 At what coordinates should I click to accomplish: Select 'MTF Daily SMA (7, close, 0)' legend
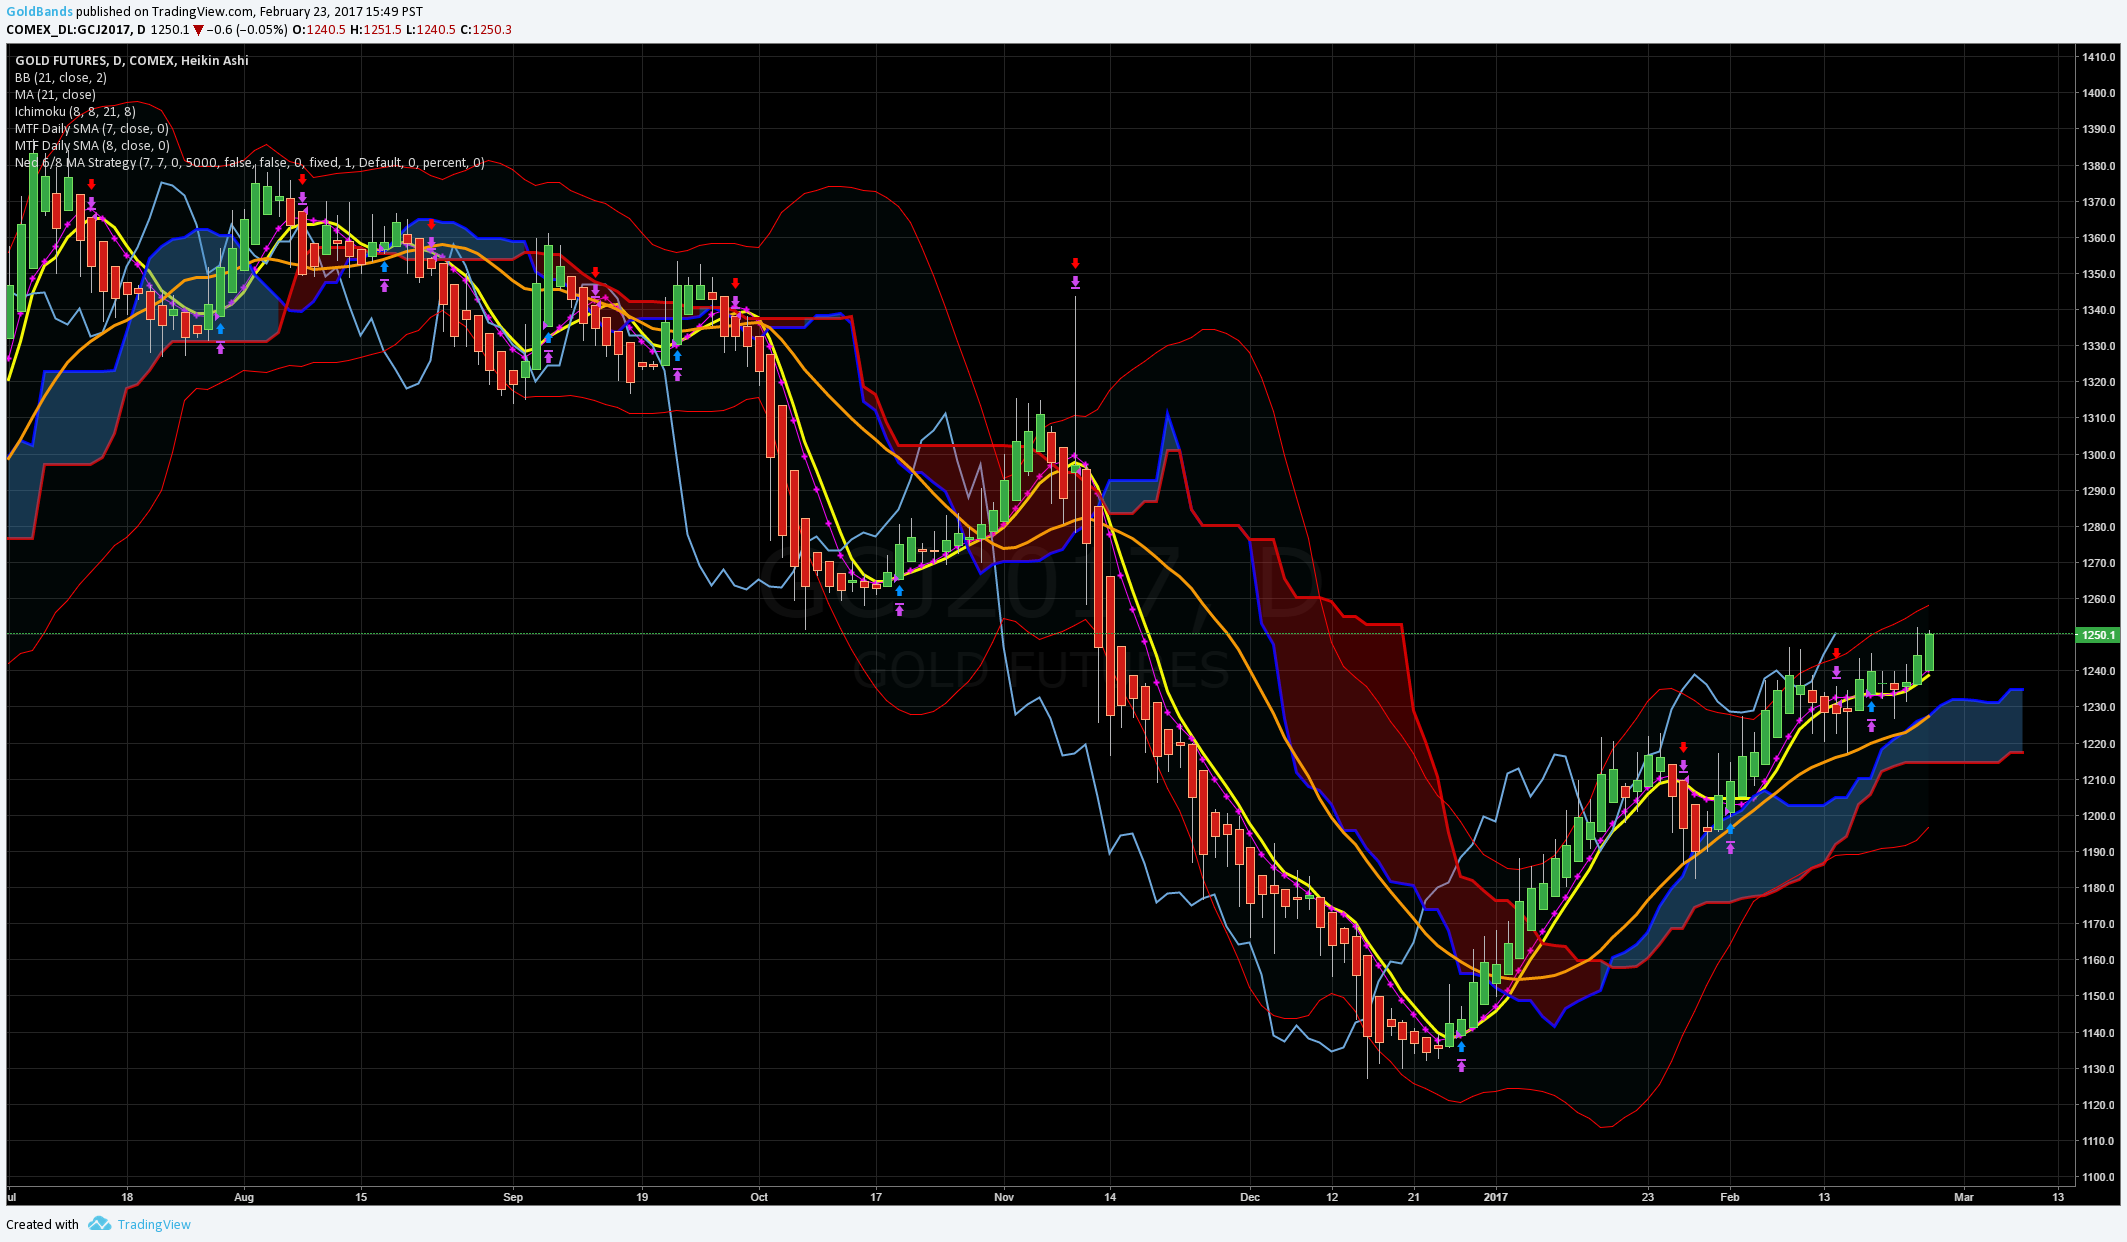coord(92,128)
